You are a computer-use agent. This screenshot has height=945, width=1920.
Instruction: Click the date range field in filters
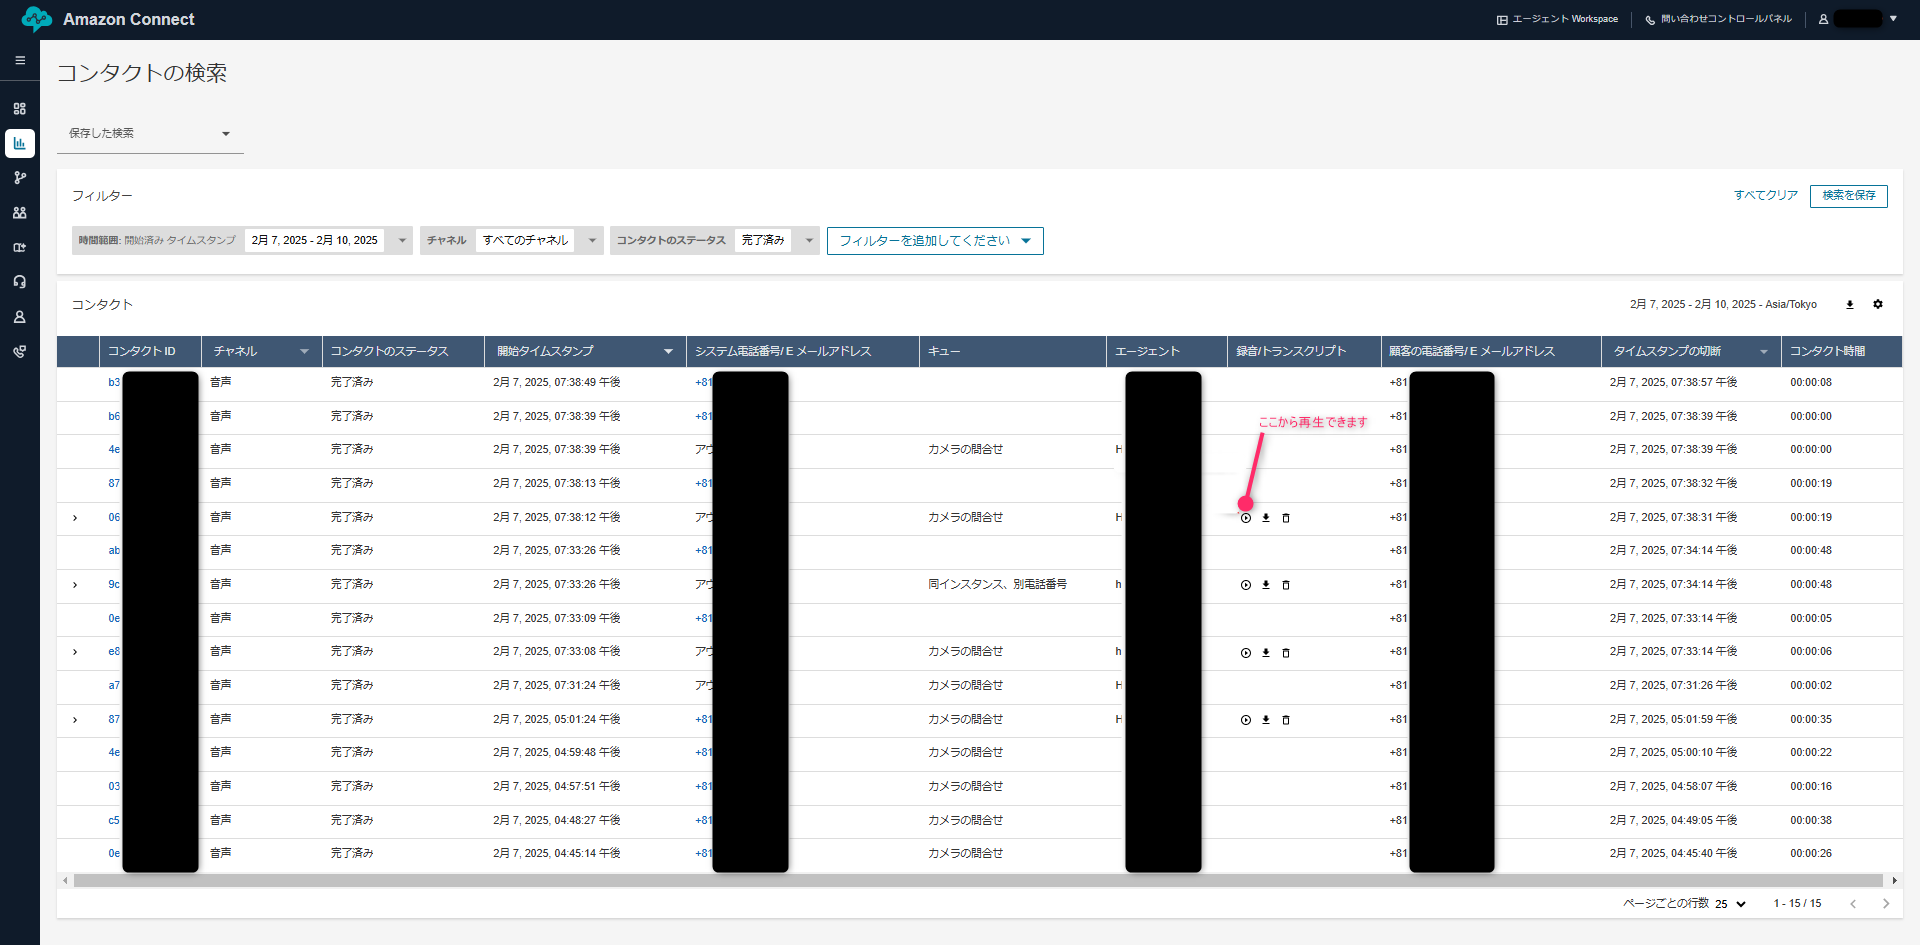(x=315, y=241)
